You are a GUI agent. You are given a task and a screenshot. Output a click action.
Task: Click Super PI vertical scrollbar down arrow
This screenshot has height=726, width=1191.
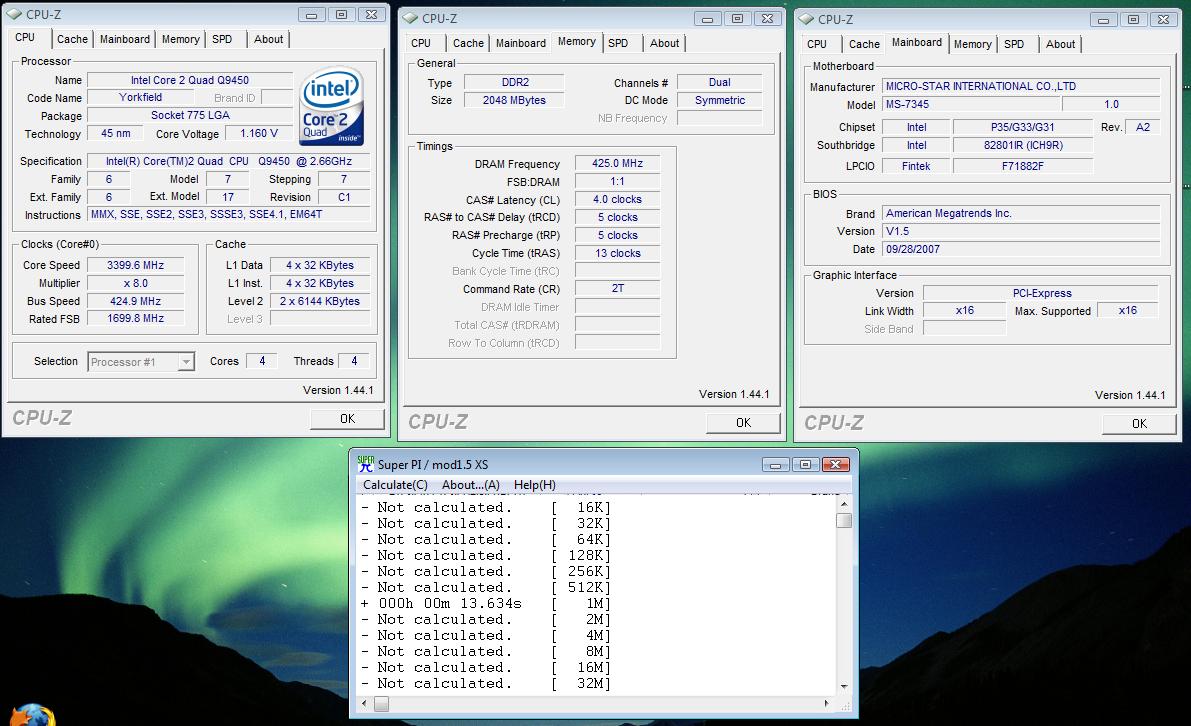coord(844,687)
